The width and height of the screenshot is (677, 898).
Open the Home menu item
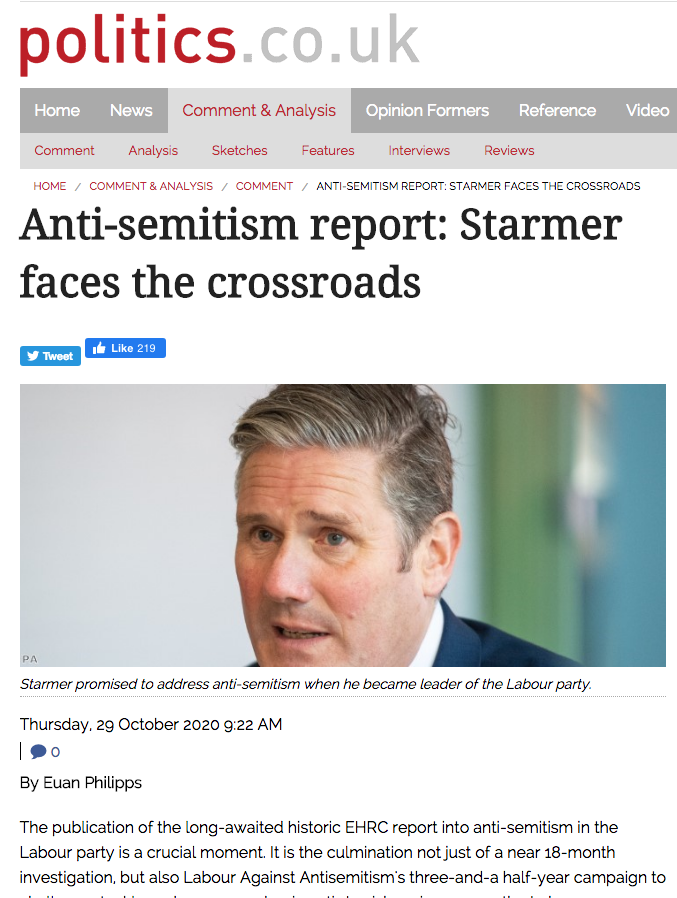click(57, 110)
